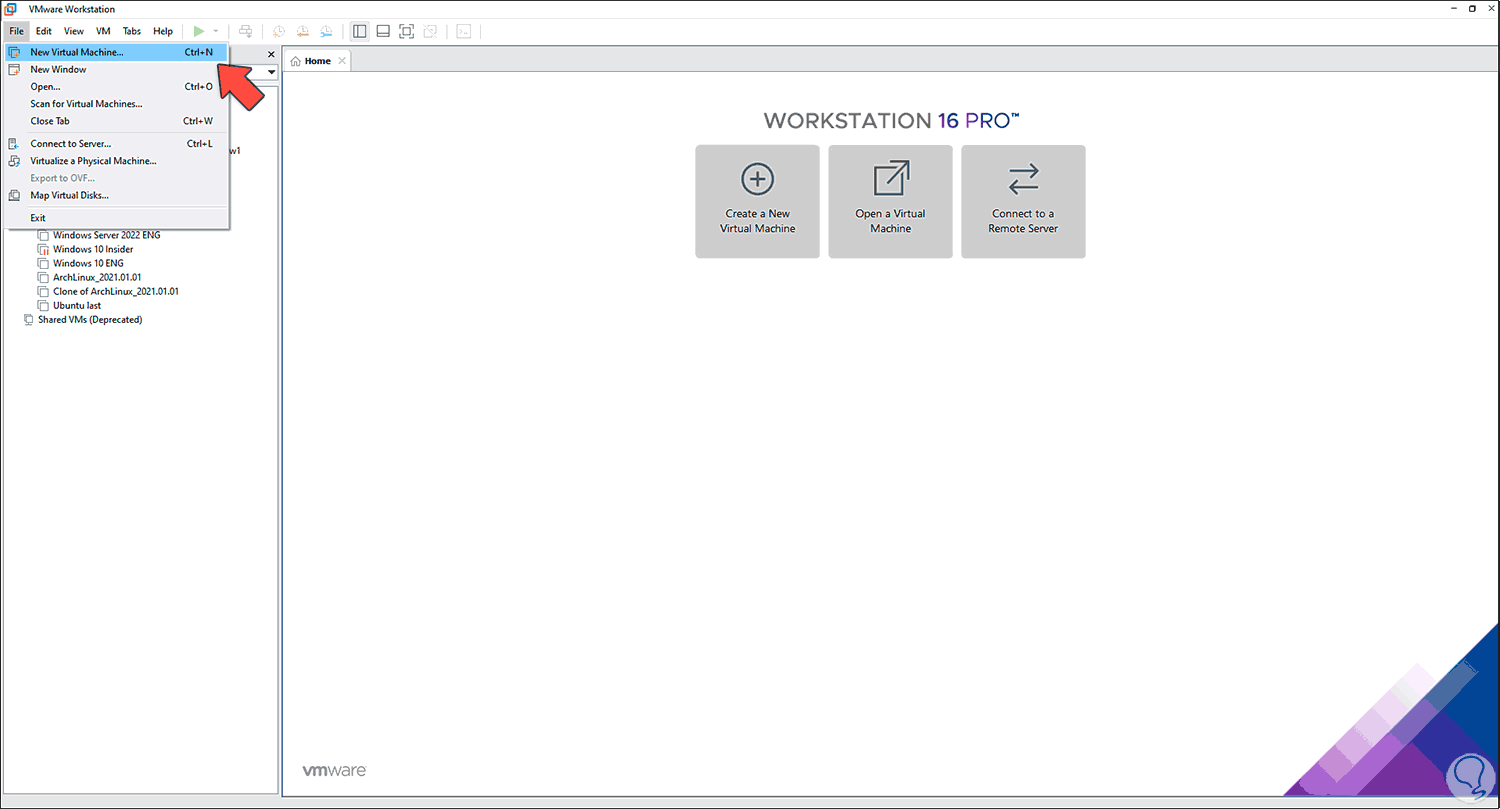1500x809 pixels.
Task: Choose Virtualize a Physical Machine...
Action: 117,160
